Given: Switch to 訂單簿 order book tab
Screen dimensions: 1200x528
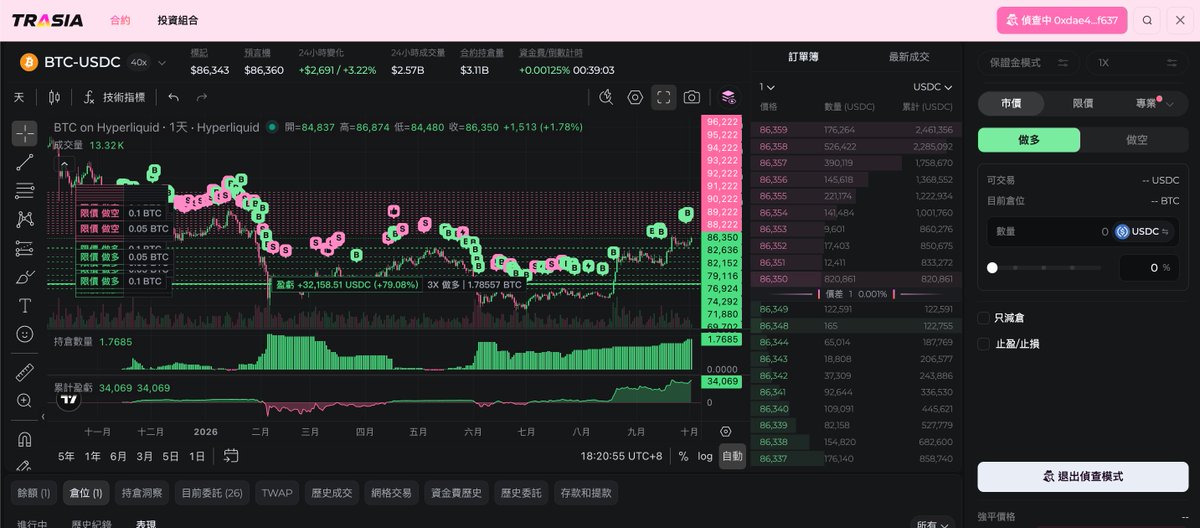Looking at the screenshot, I should pyautogui.click(x=803, y=57).
